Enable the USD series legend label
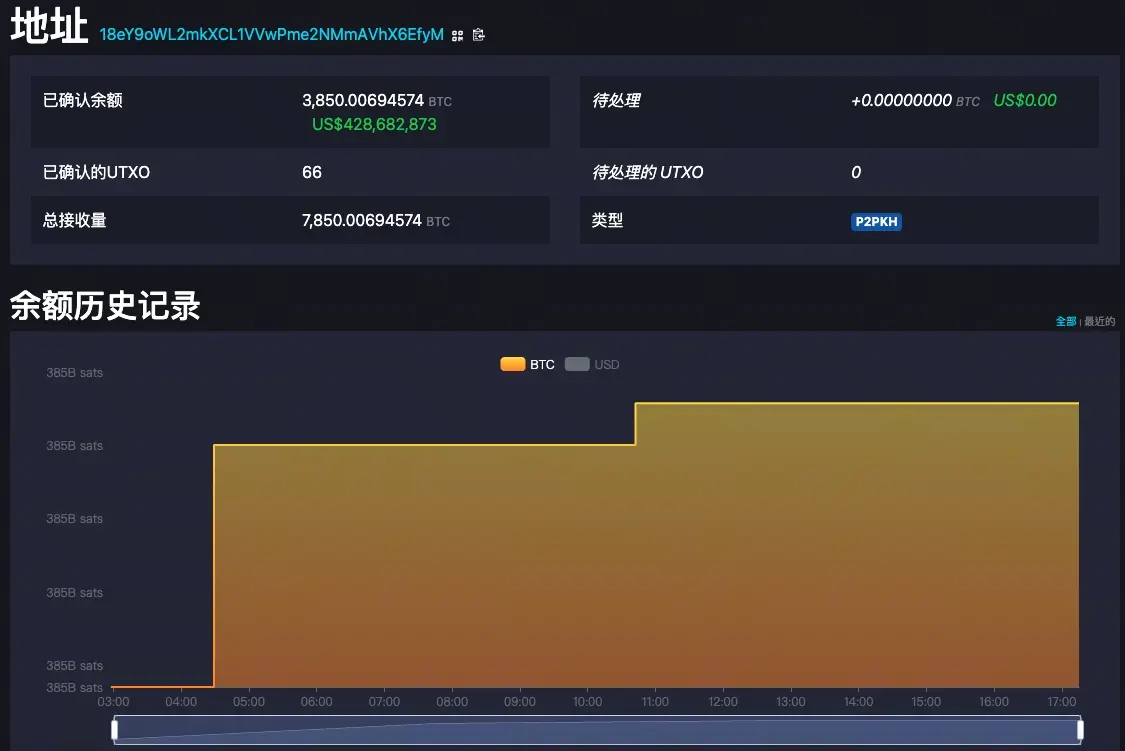Image resolution: width=1125 pixels, height=751 pixels. click(x=607, y=365)
